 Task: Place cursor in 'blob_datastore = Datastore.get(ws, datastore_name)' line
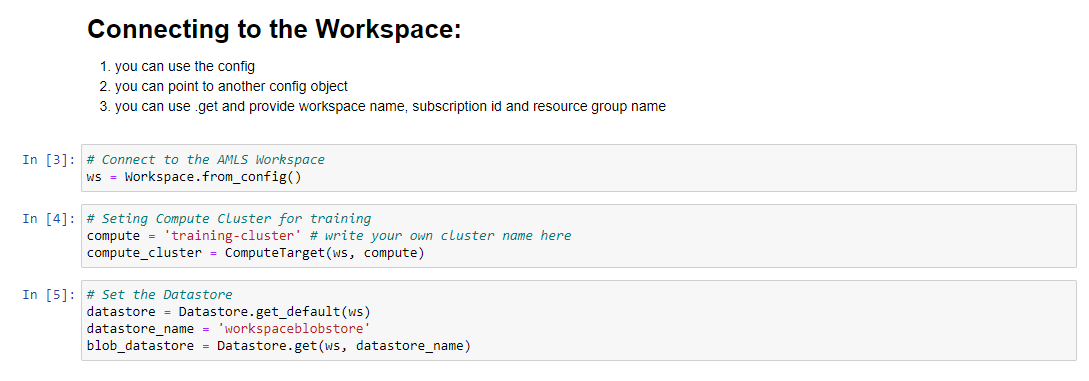pos(279,346)
